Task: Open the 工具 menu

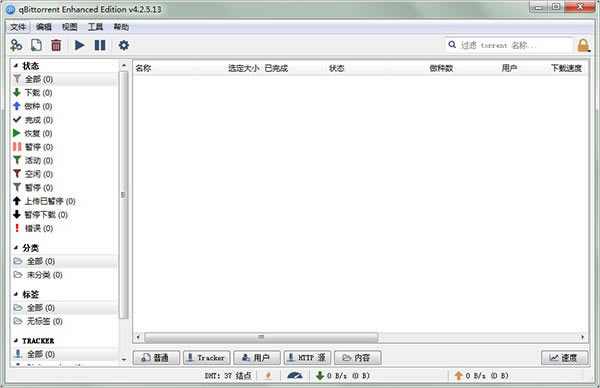Action: pyautogui.click(x=95, y=27)
